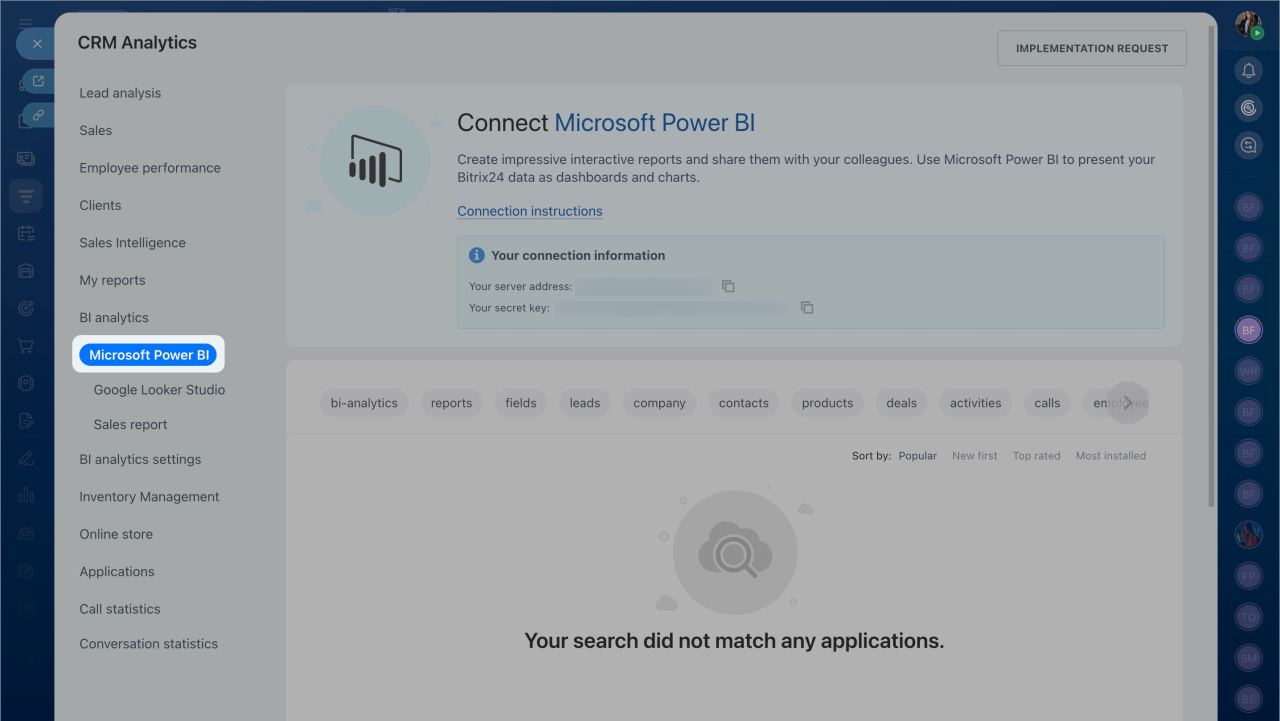Click the user profile avatar at top right
This screenshot has width=1280, height=721.
pyautogui.click(x=1248, y=25)
